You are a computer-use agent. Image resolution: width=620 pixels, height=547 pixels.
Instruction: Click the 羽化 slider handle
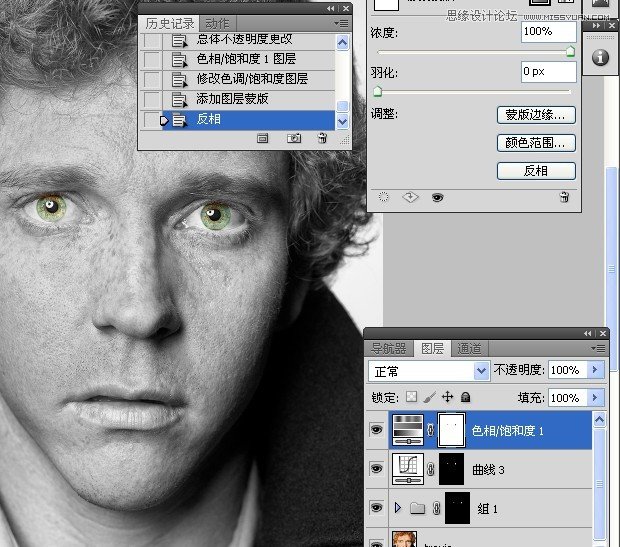pos(378,92)
